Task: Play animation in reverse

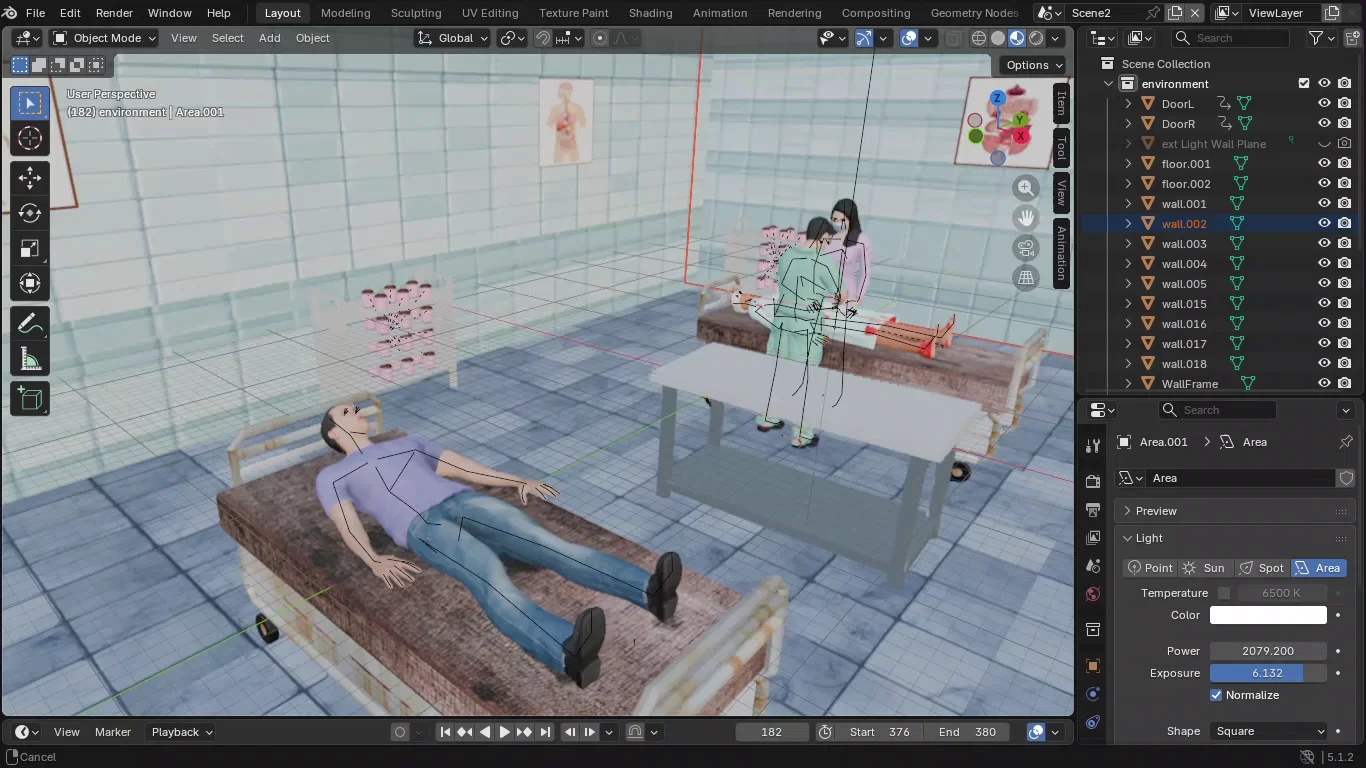Action: (x=485, y=732)
